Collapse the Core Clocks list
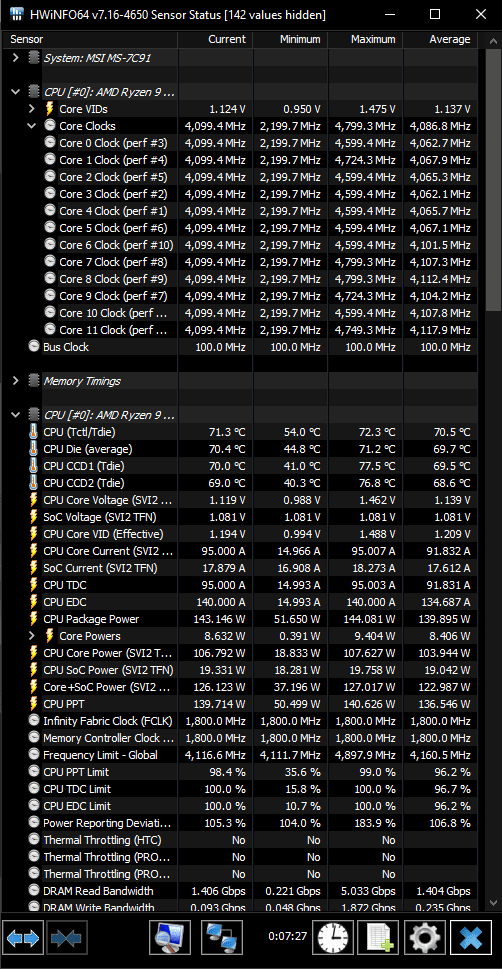Viewport: 502px width, 969px height. 32,126
